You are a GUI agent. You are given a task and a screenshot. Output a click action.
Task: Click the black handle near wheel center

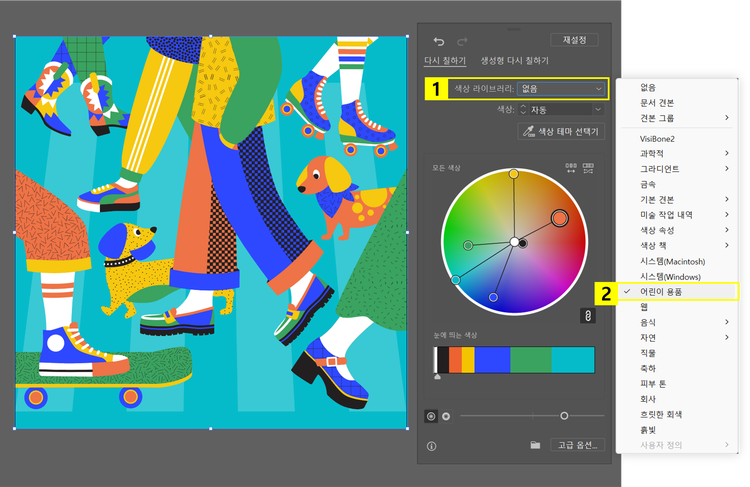523,244
